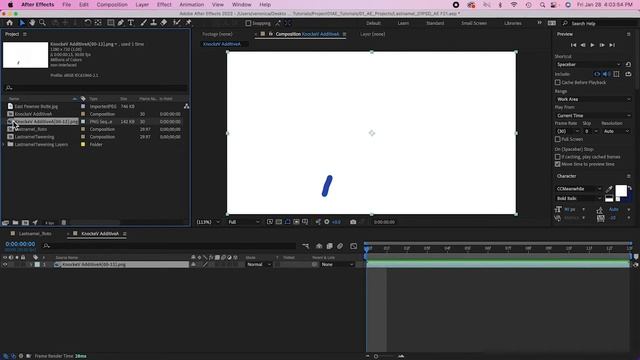
Task: Select the Brush tool
Action: coord(143,23)
